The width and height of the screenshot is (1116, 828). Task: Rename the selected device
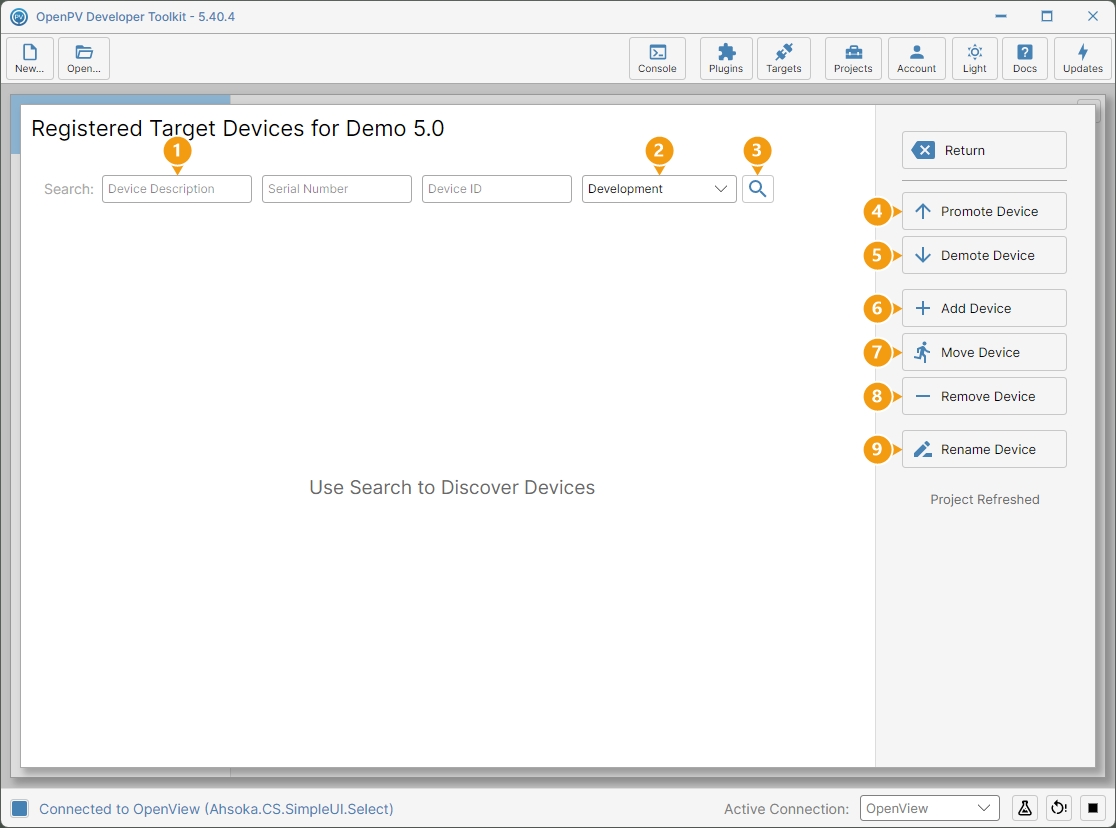click(x=984, y=449)
